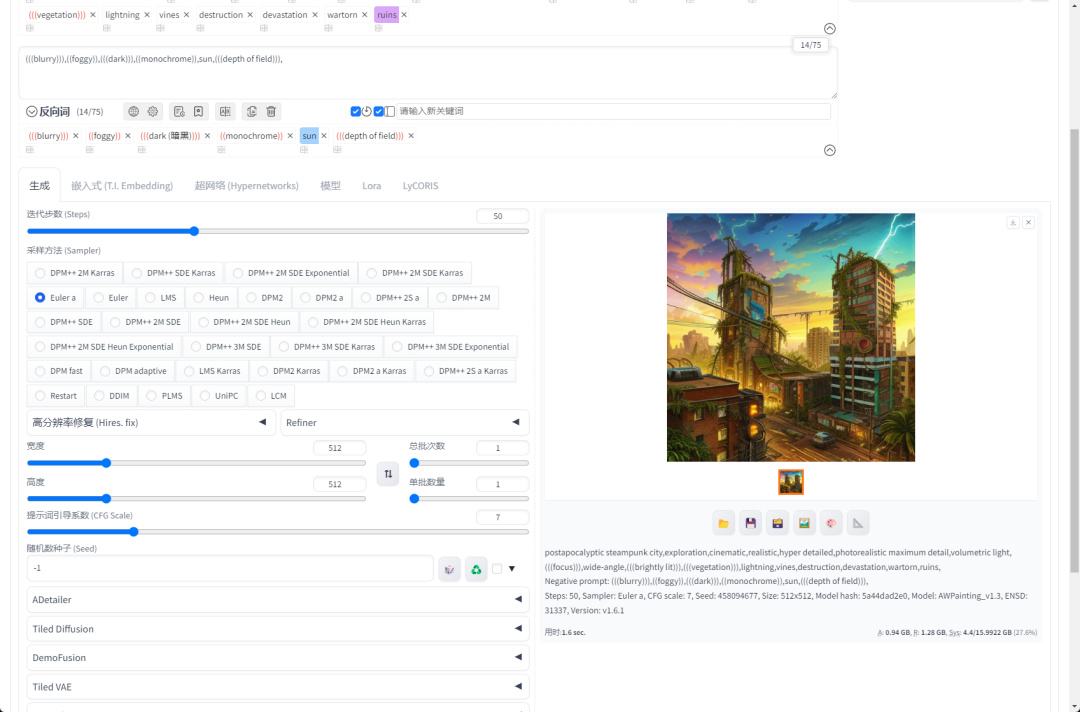
Task: Choose the UniPC sampler
Action: pyautogui.click(x=218, y=396)
